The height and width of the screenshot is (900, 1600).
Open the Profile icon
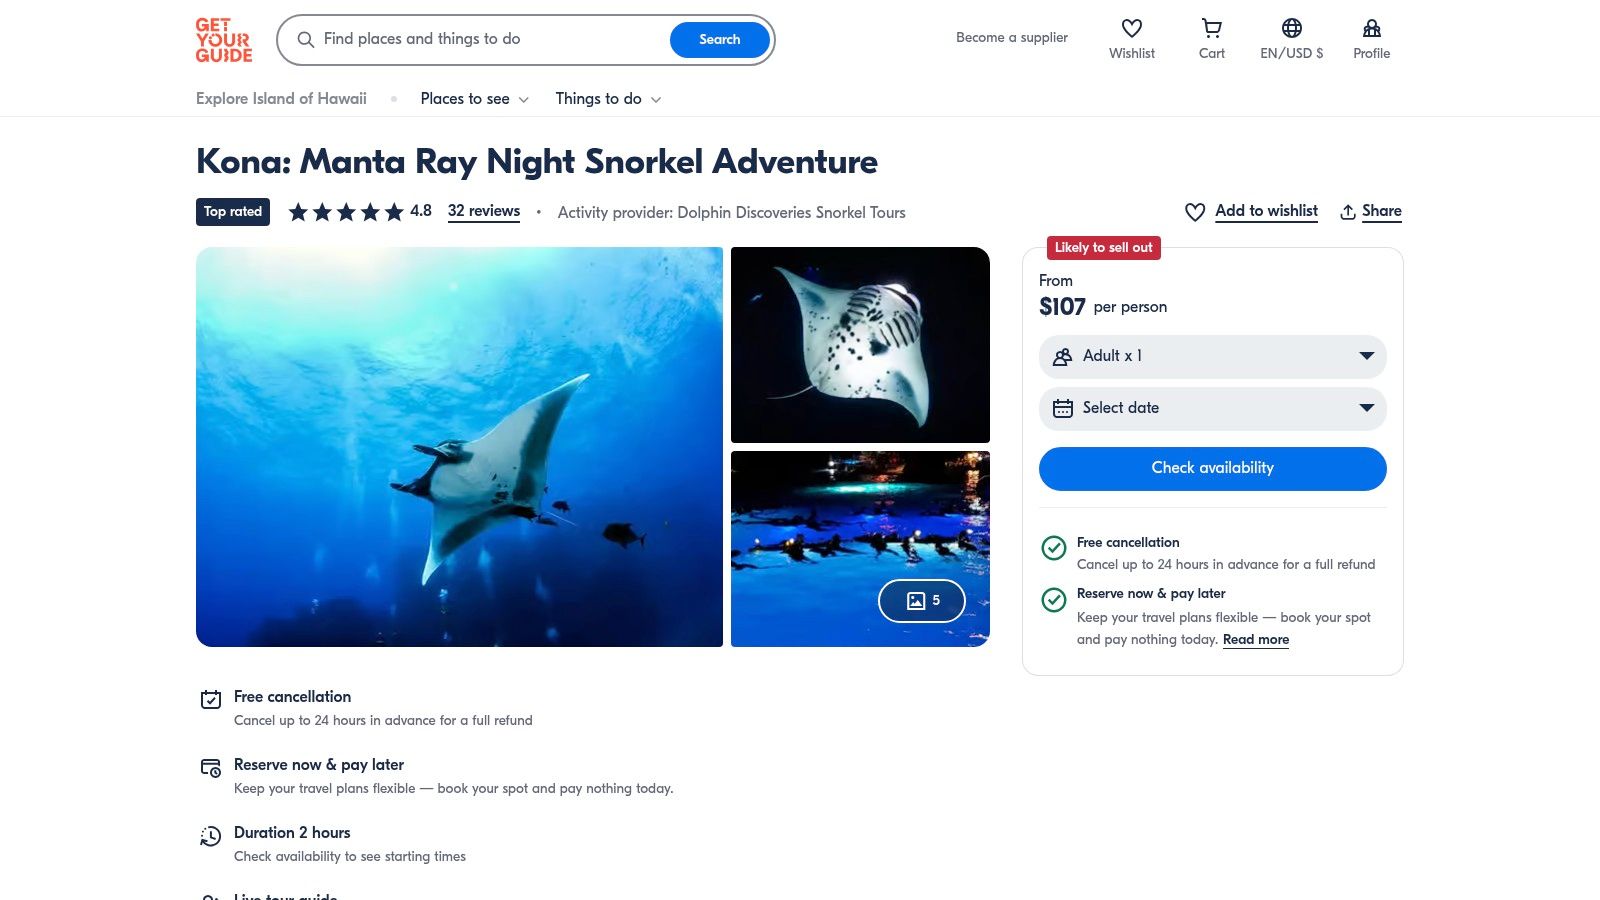point(1371,29)
